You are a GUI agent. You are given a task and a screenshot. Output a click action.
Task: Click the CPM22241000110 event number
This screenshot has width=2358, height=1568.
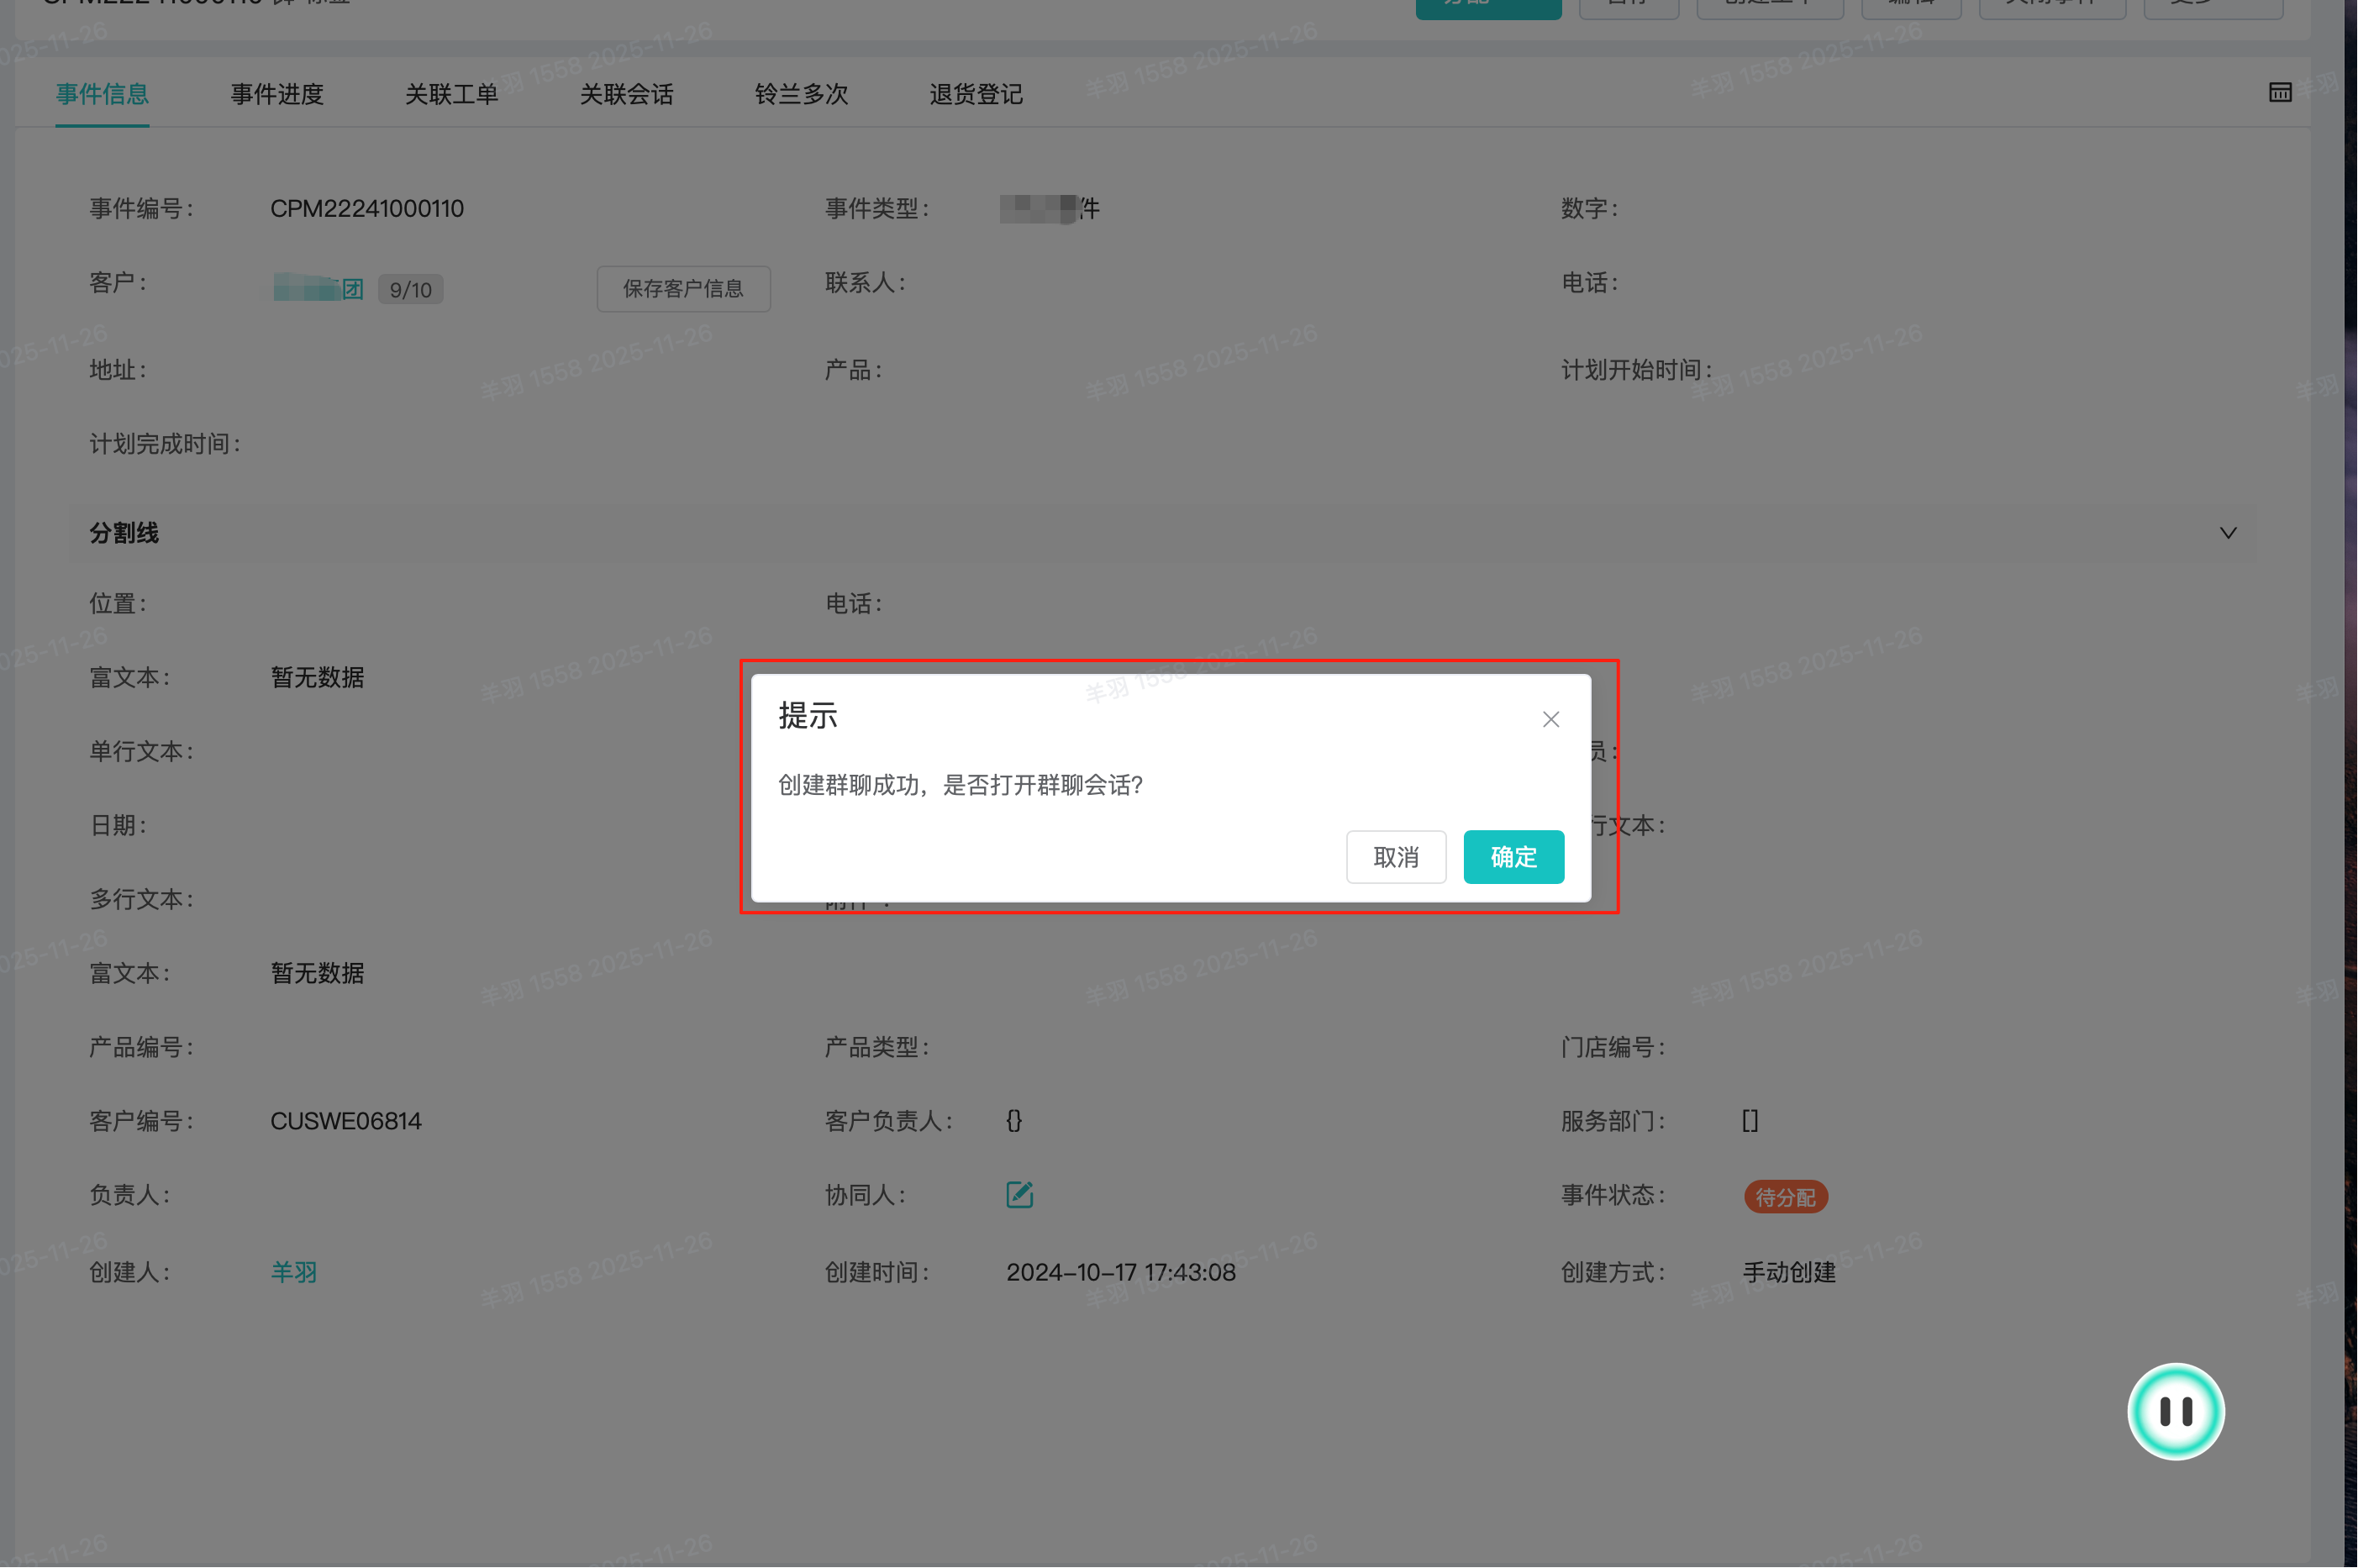366,208
